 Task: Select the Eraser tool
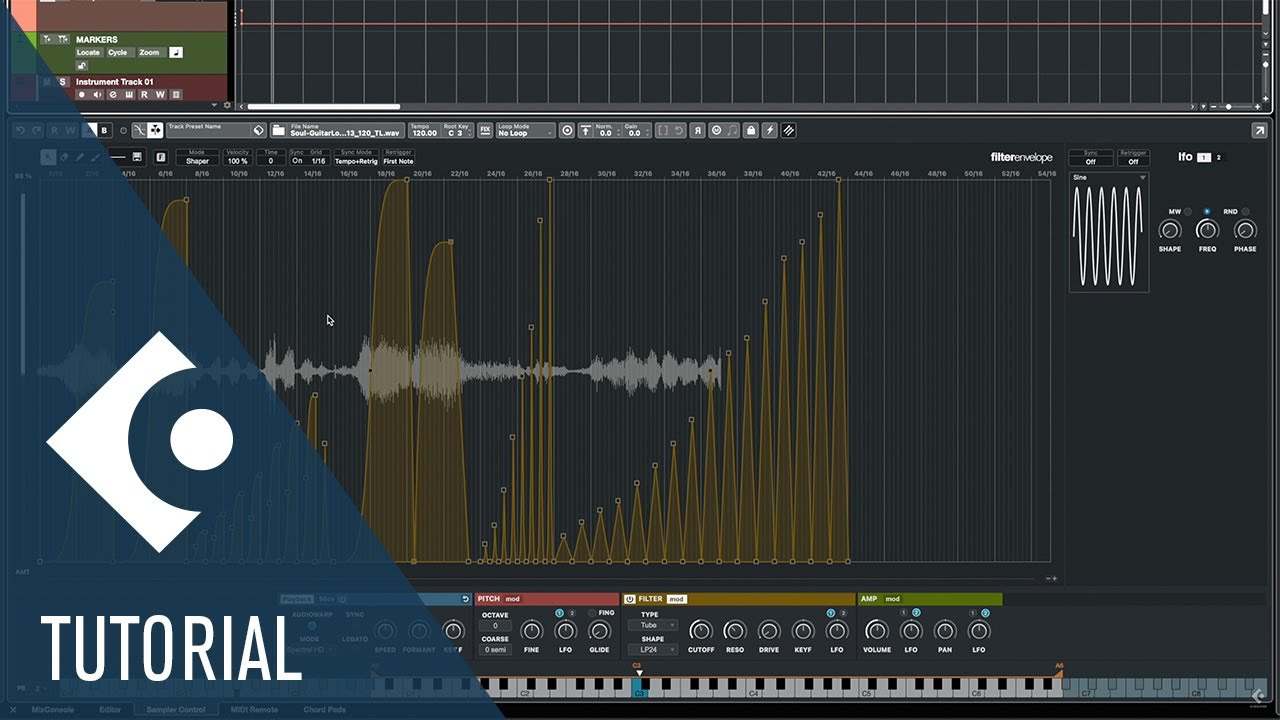(64, 157)
